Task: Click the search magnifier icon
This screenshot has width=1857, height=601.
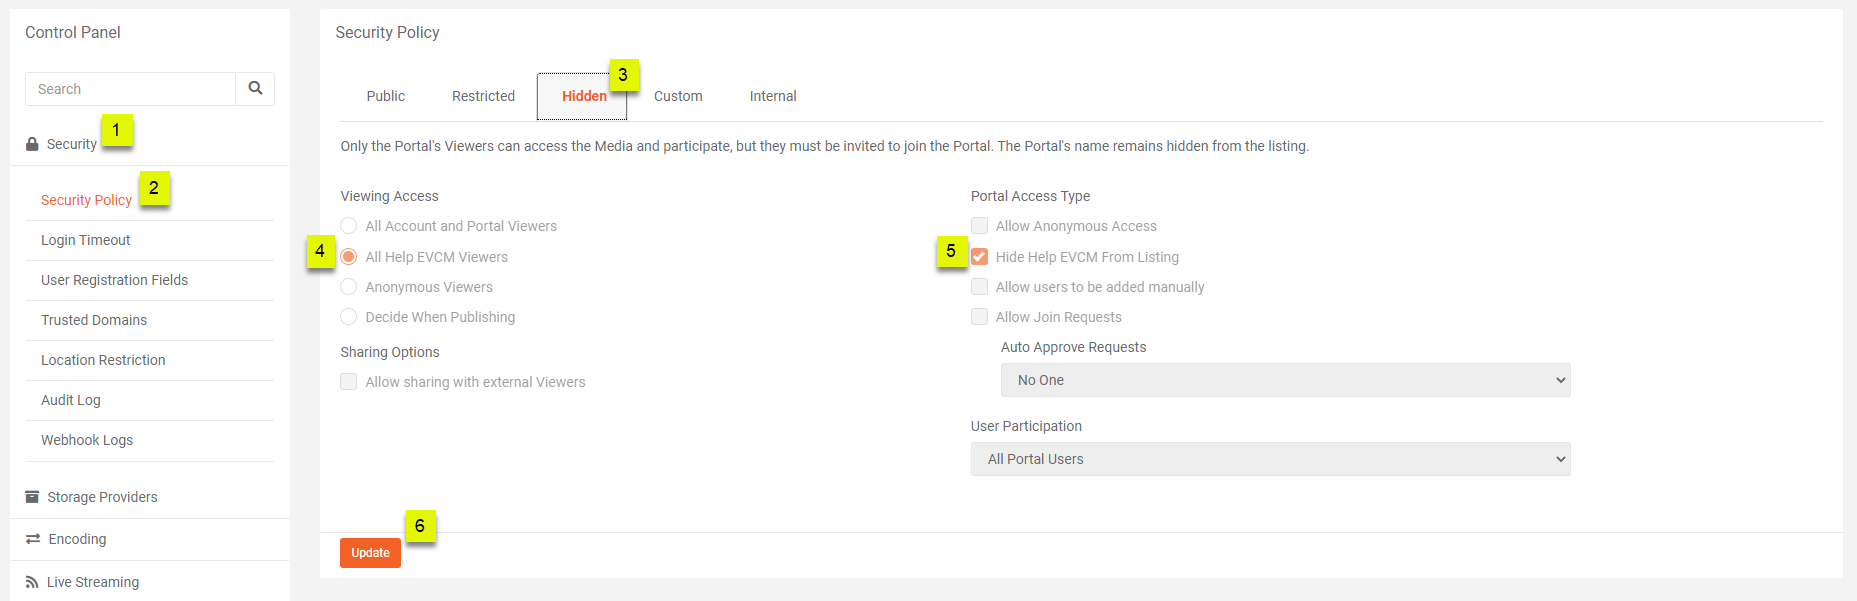Action: (x=255, y=89)
